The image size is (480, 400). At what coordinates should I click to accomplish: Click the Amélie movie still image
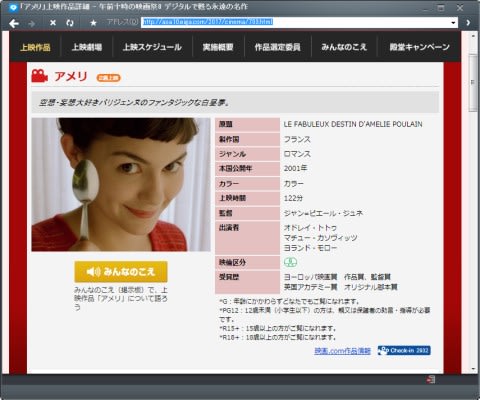pos(121,184)
